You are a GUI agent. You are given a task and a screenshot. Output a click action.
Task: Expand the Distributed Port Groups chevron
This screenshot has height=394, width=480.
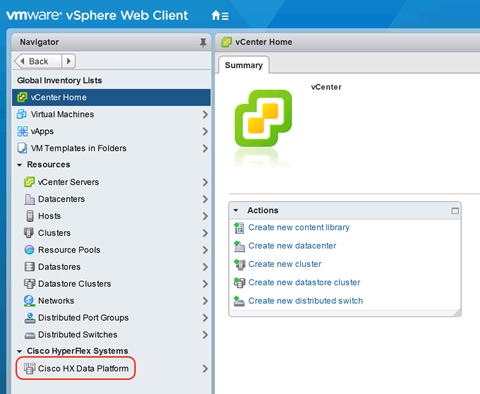tap(205, 318)
